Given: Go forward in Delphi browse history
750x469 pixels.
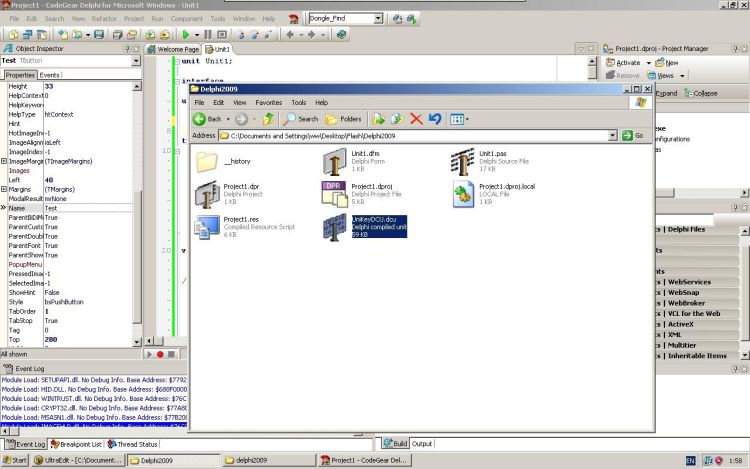Looking at the screenshot, I should pos(311,34).
